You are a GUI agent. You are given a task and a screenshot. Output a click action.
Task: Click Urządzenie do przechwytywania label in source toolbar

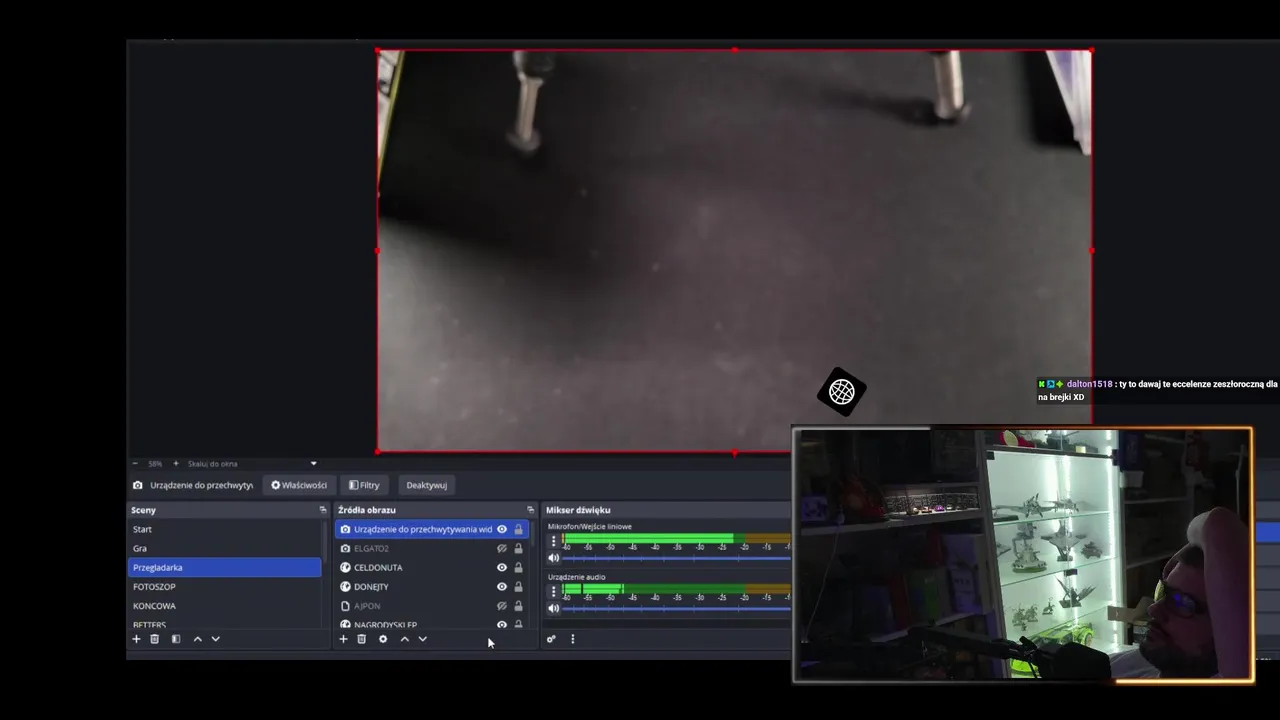click(x=201, y=485)
